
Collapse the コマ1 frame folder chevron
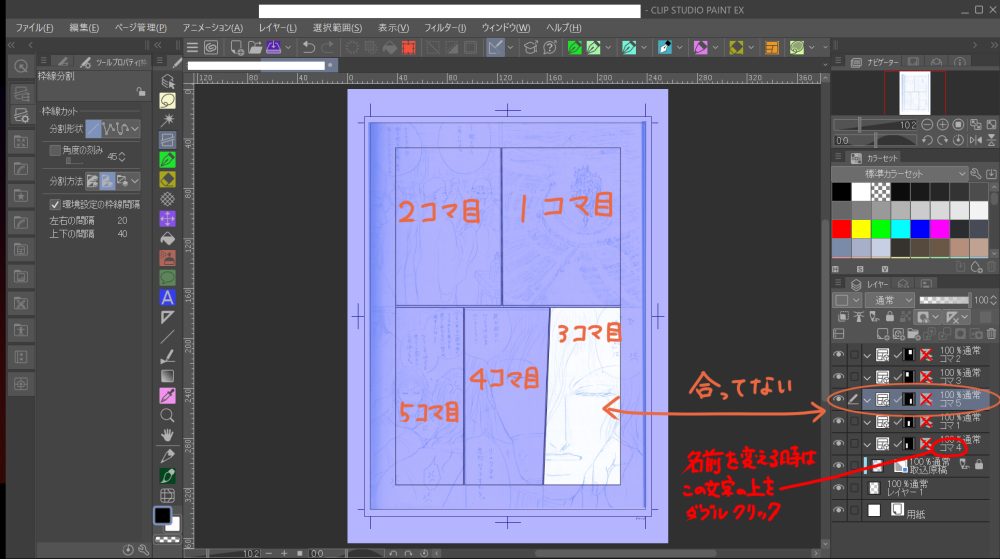coord(867,423)
